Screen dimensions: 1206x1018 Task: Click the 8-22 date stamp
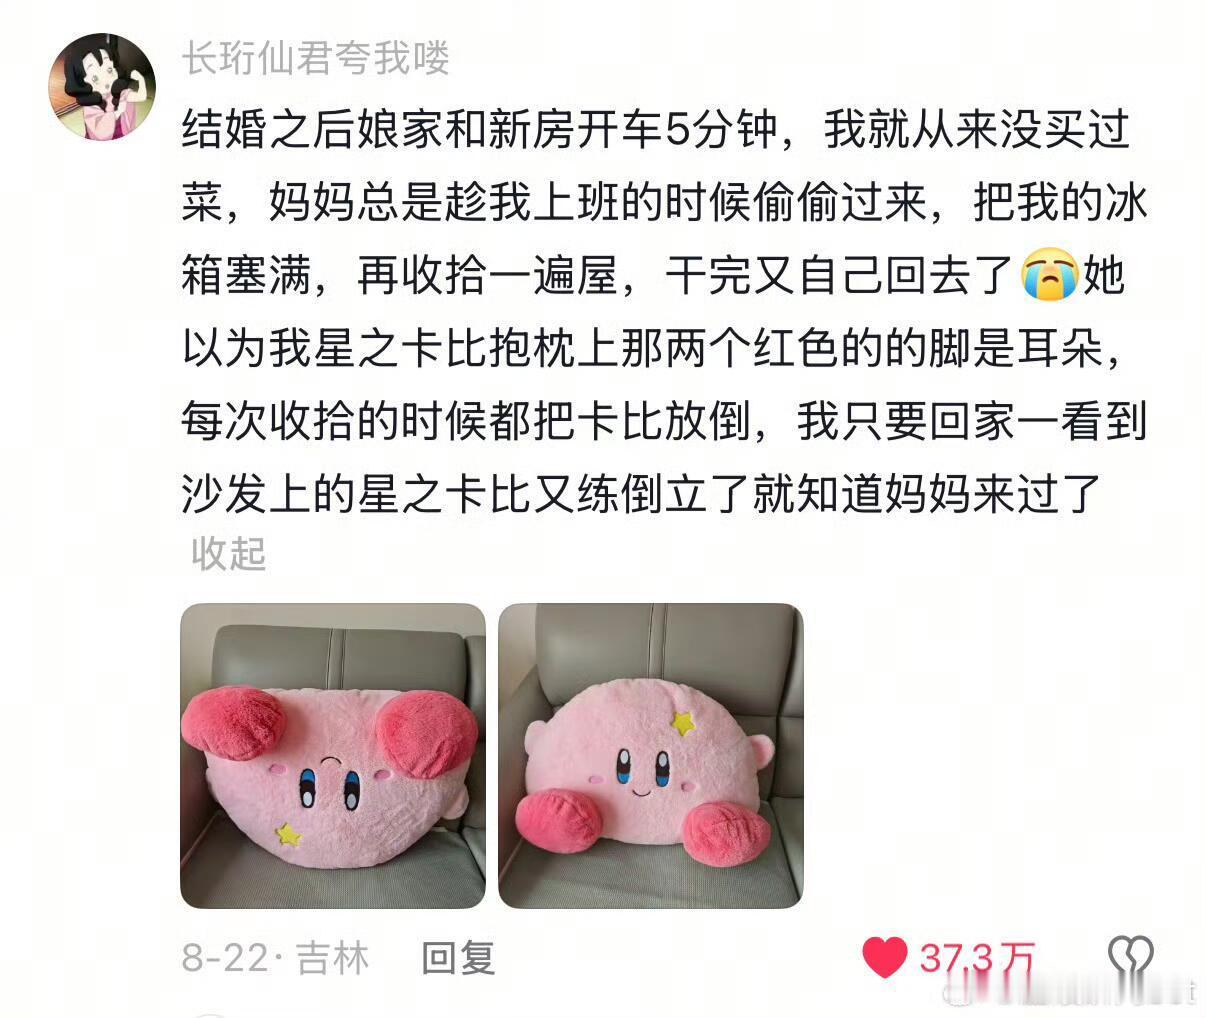[225, 959]
